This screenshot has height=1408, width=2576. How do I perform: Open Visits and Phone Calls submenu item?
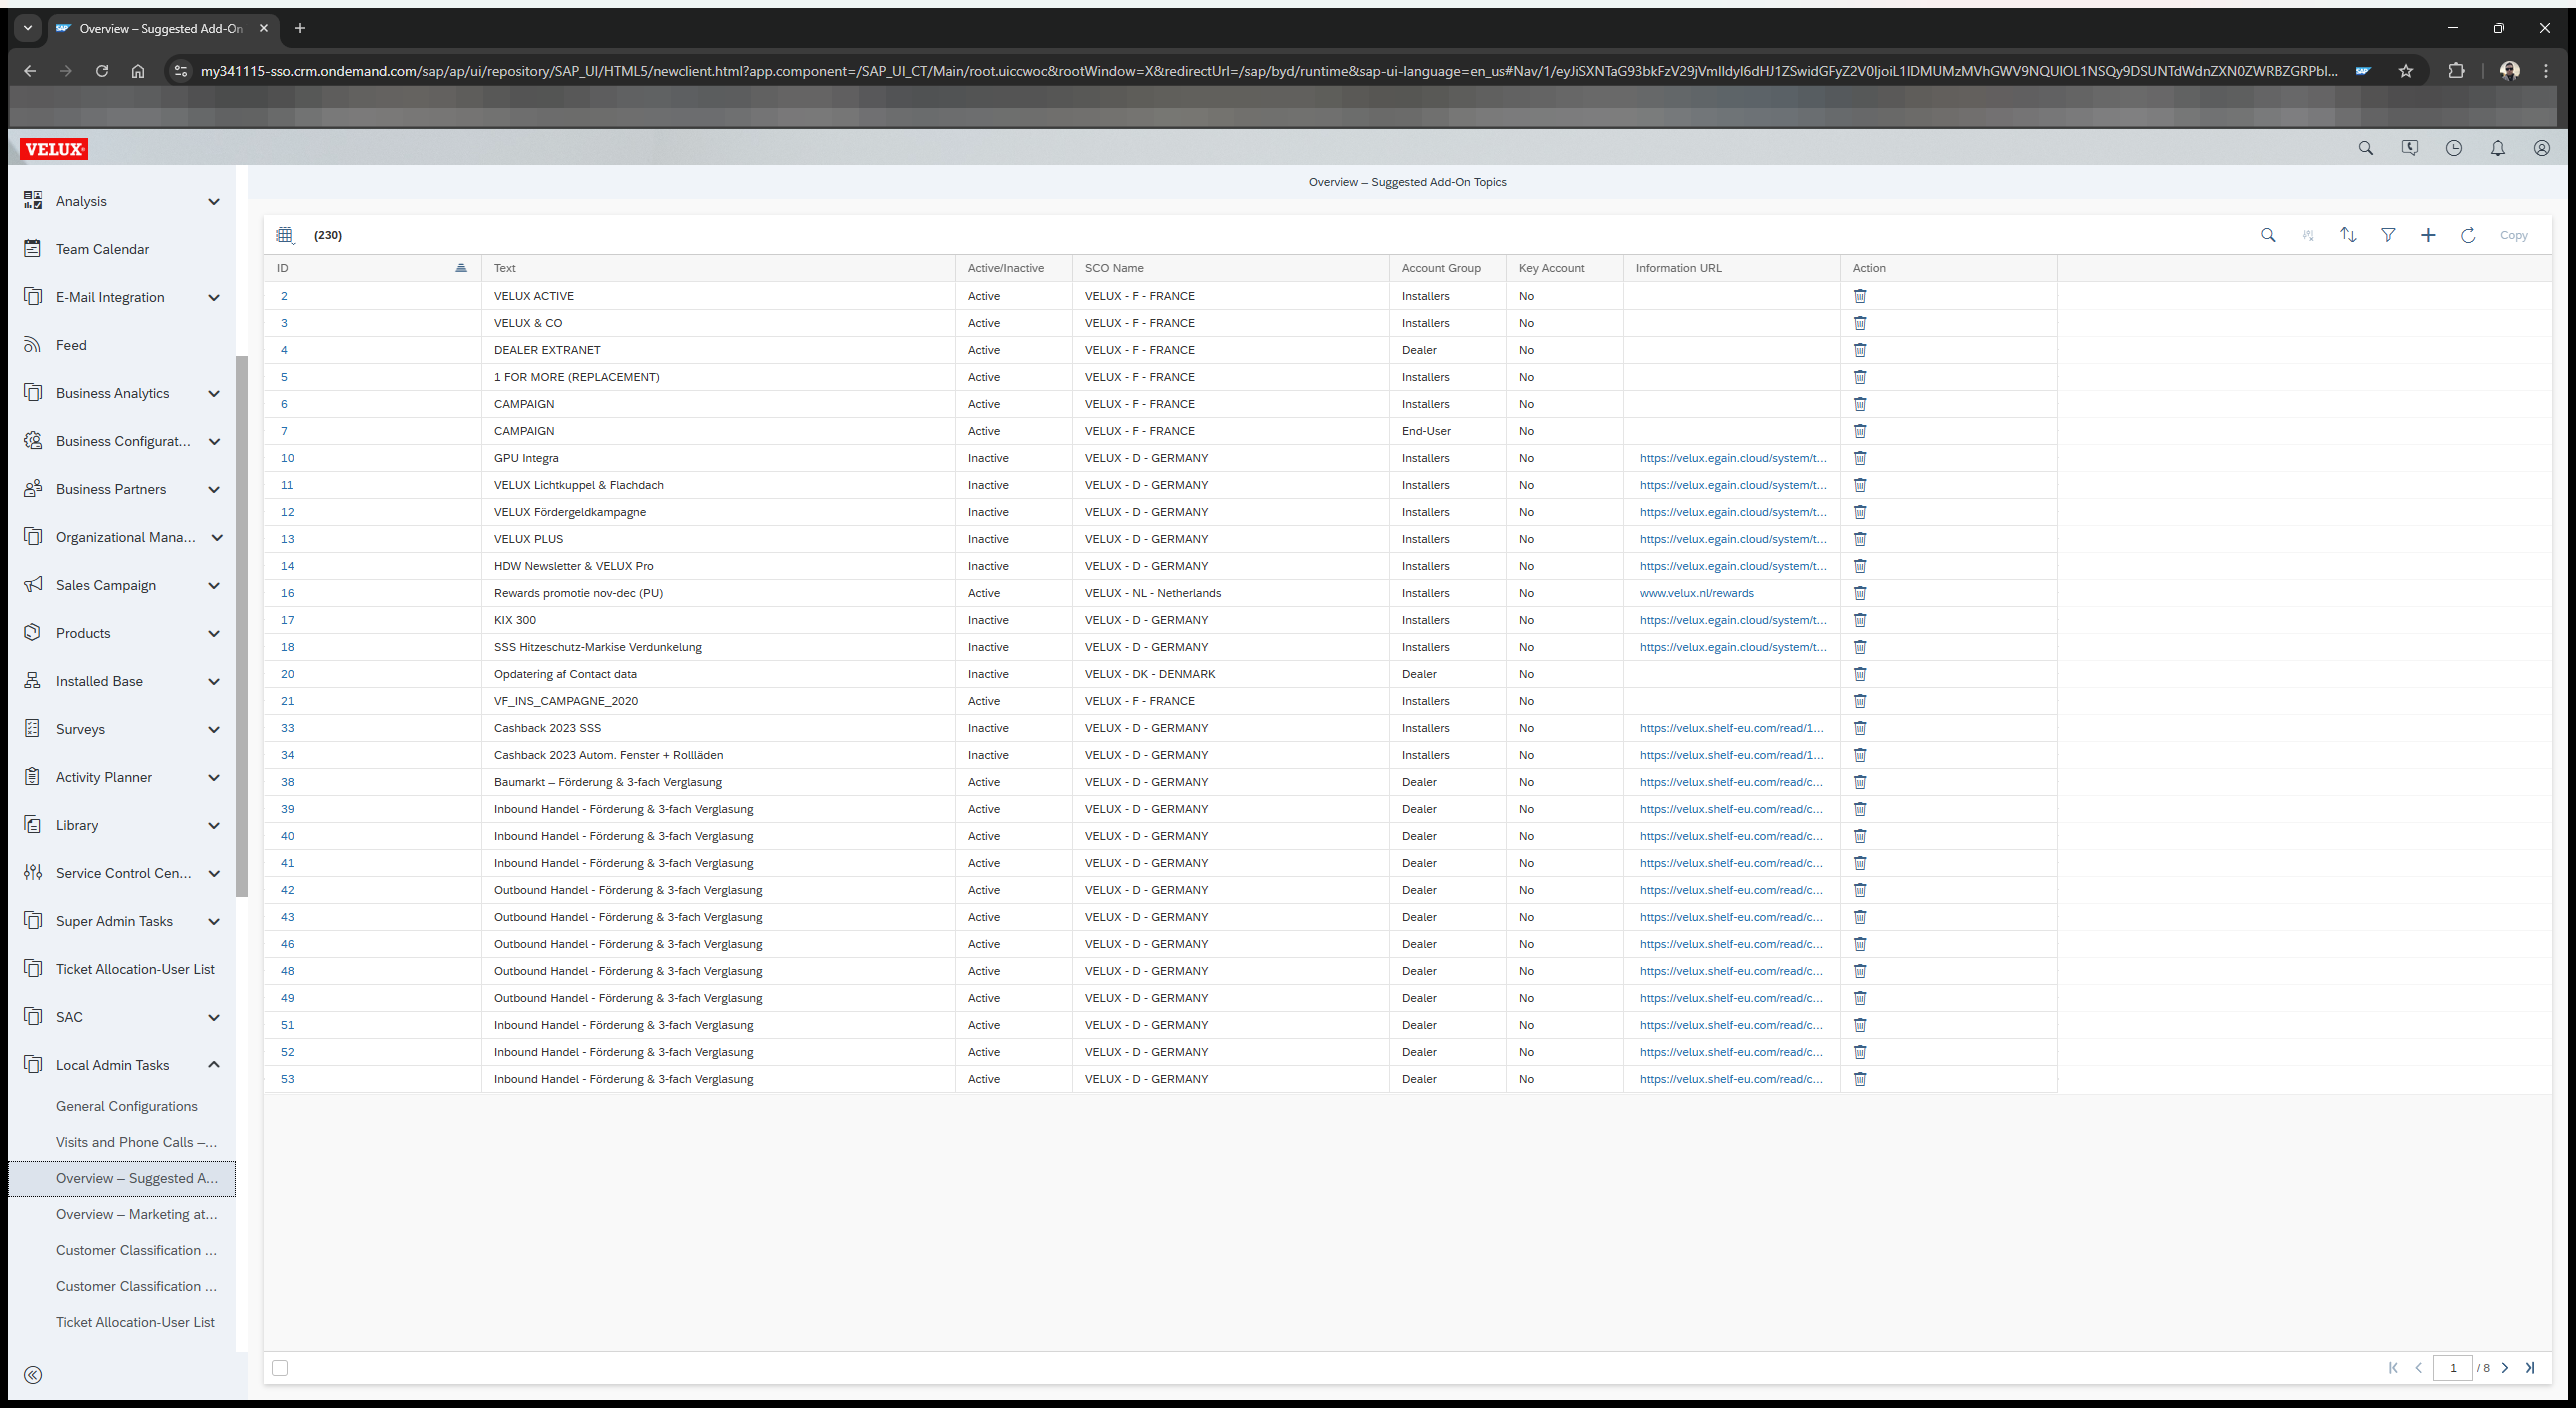coord(136,1142)
